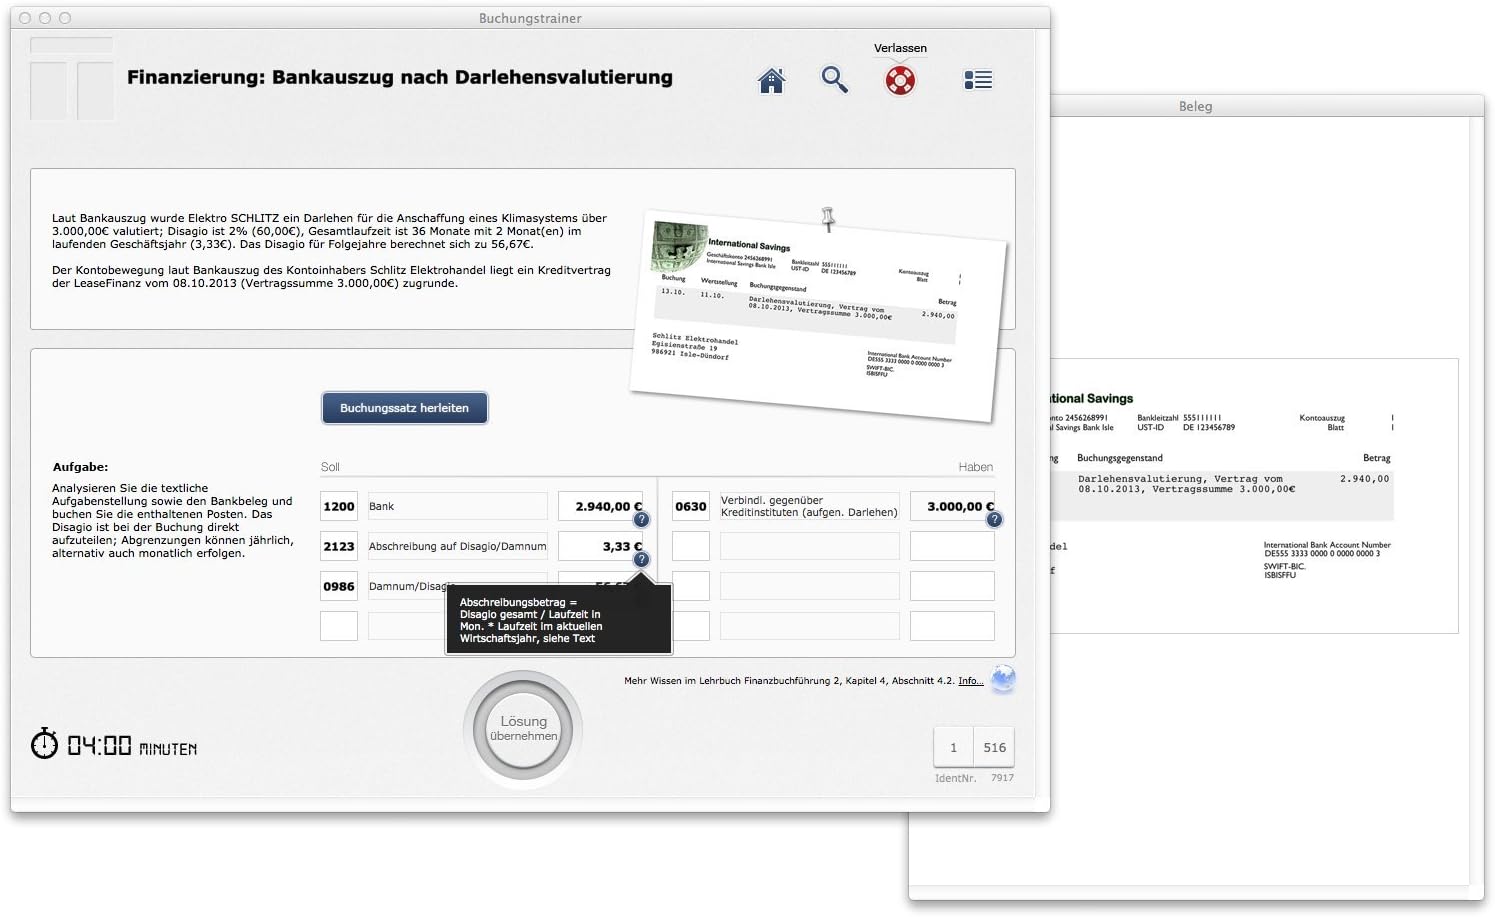Select the Soll account field showing 1200
Image resolution: width=1495 pixels, height=917 pixels.
[338, 506]
